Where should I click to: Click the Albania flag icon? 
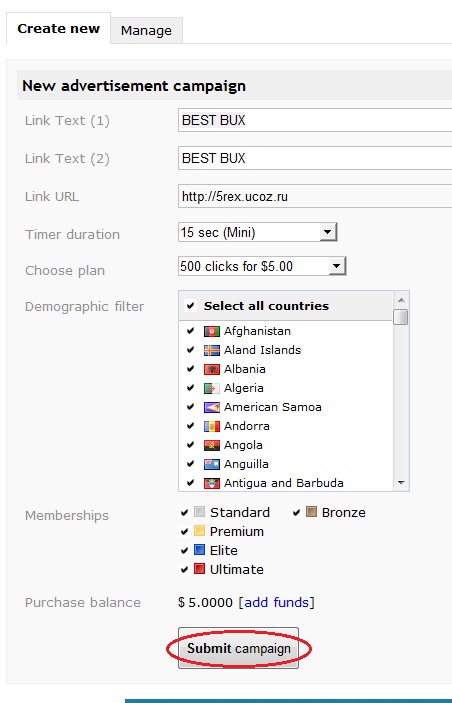(212, 369)
